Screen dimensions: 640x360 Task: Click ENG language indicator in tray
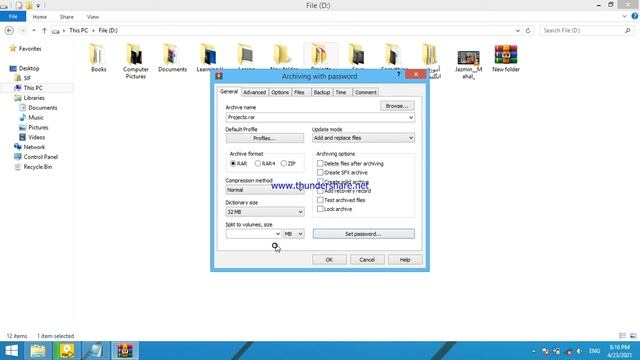click(x=594, y=351)
